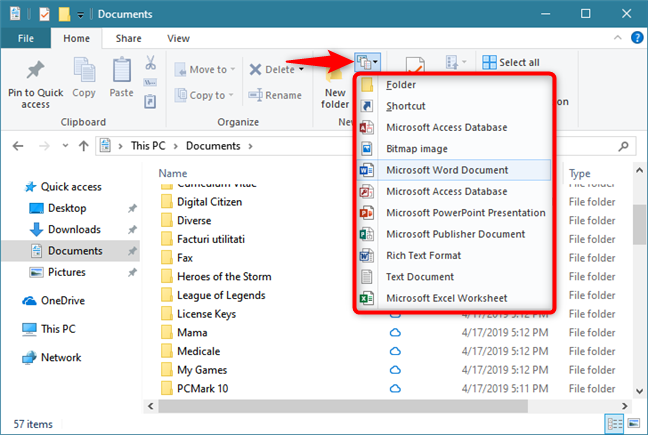
Task: Open the Open button dropdown arrow
Action: (464, 62)
